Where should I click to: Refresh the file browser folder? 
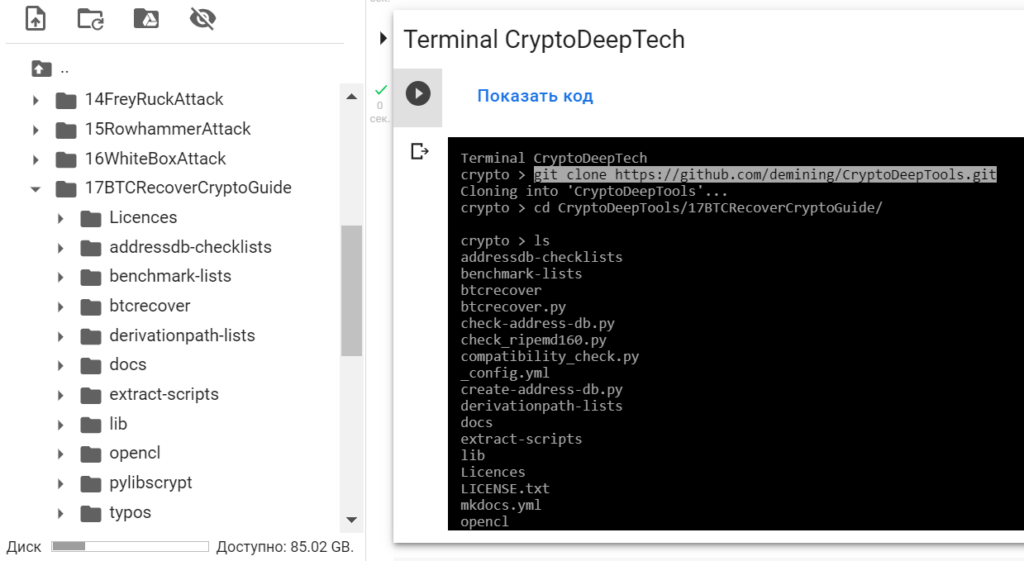tap(91, 18)
